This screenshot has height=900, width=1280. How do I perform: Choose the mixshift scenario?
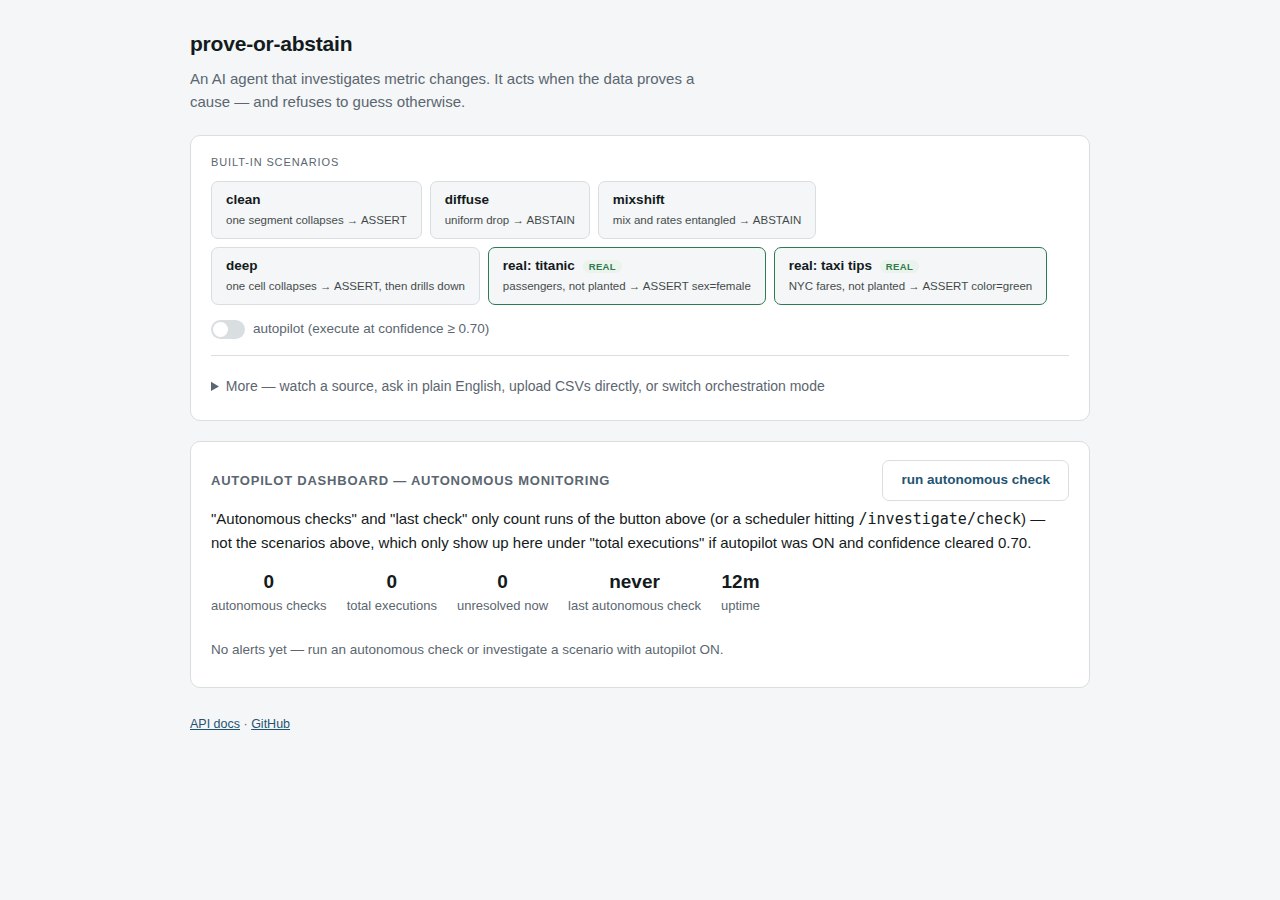707,210
